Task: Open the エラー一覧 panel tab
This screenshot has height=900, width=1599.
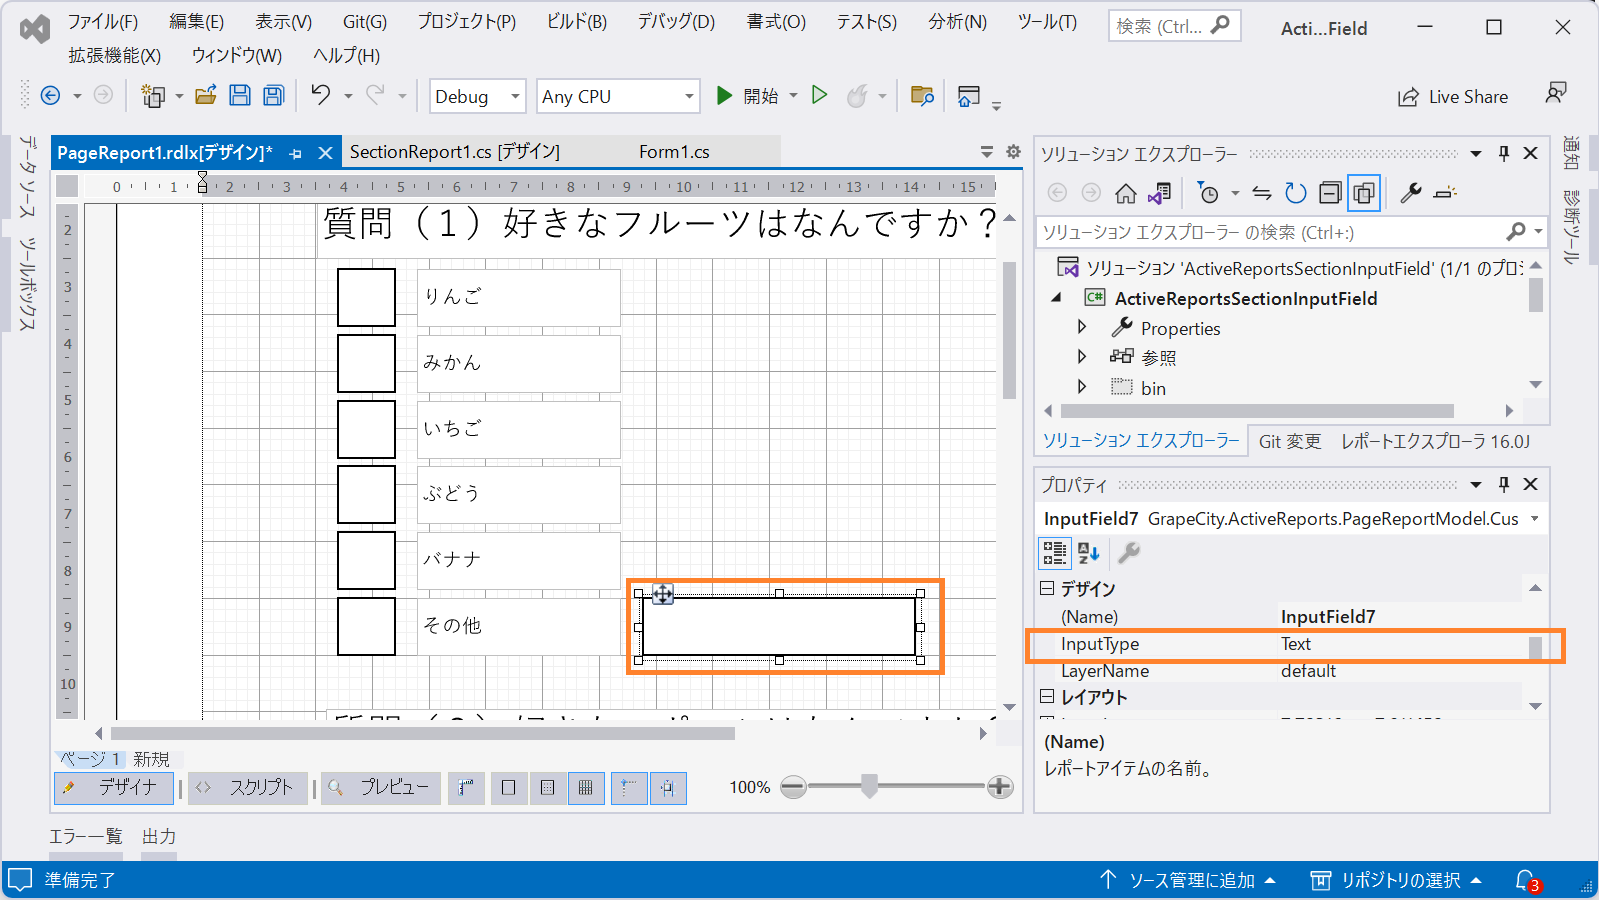Action: pyautogui.click(x=86, y=837)
